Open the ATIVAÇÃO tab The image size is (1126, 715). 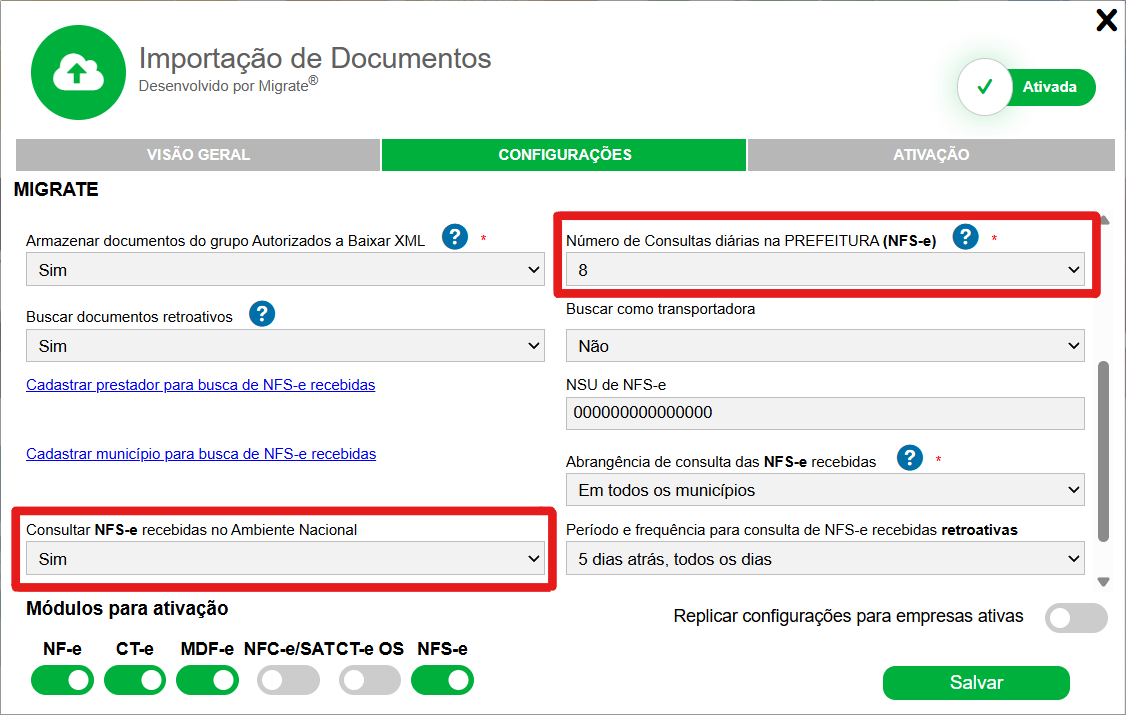tap(930, 155)
